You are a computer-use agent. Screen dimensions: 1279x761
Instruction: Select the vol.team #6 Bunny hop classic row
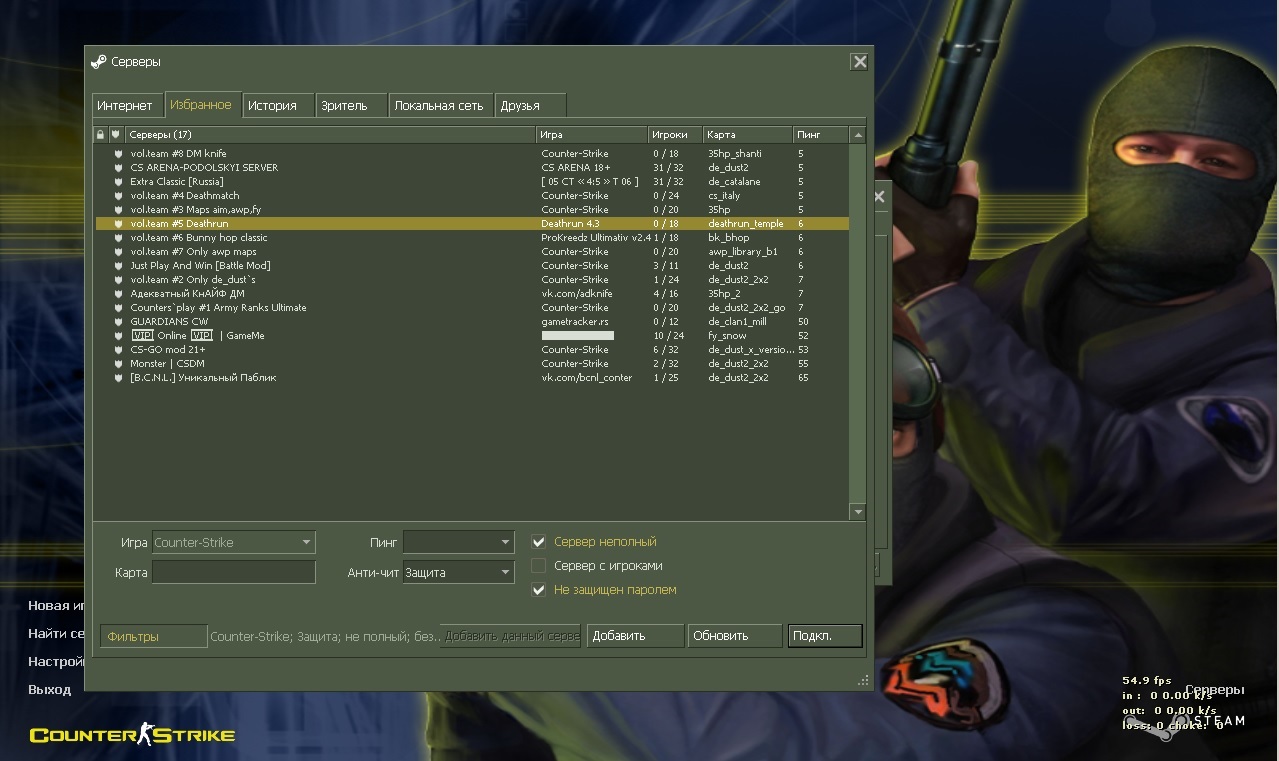pyautogui.click(x=472, y=238)
